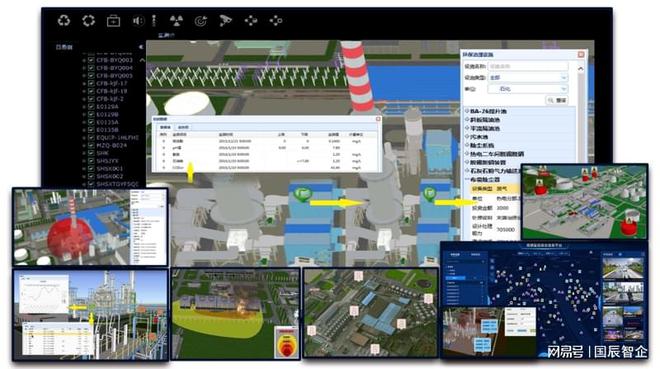
Task: Click the radar scan toolbar icon
Action: [201, 20]
